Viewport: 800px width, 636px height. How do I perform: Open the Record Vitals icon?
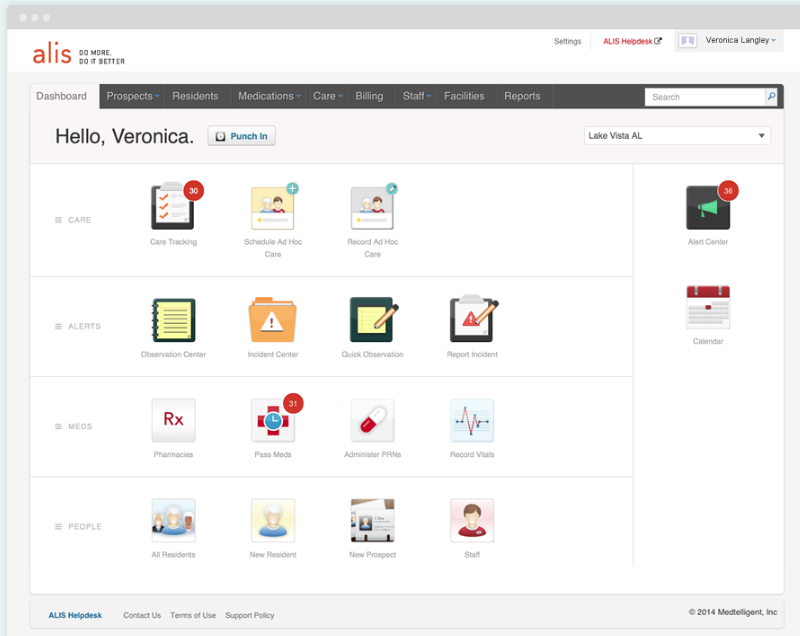(x=472, y=420)
